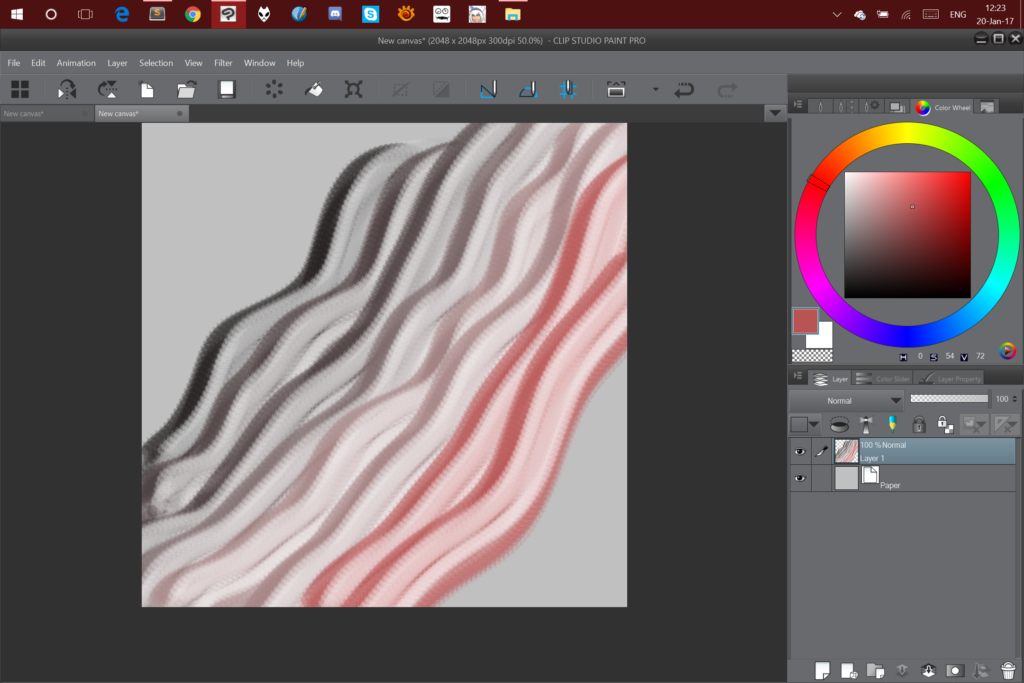The width and height of the screenshot is (1024, 683).
Task: Click the Undo arrow icon
Action: 684,89
